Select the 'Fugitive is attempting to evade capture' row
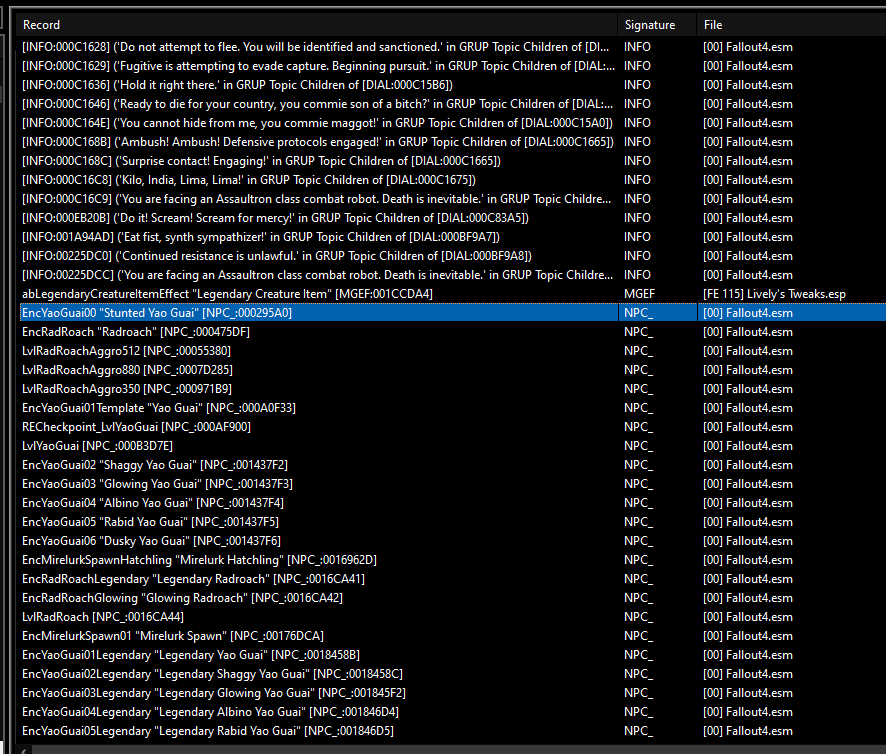This screenshot has width=886, height=754. [x=452, y=66]
